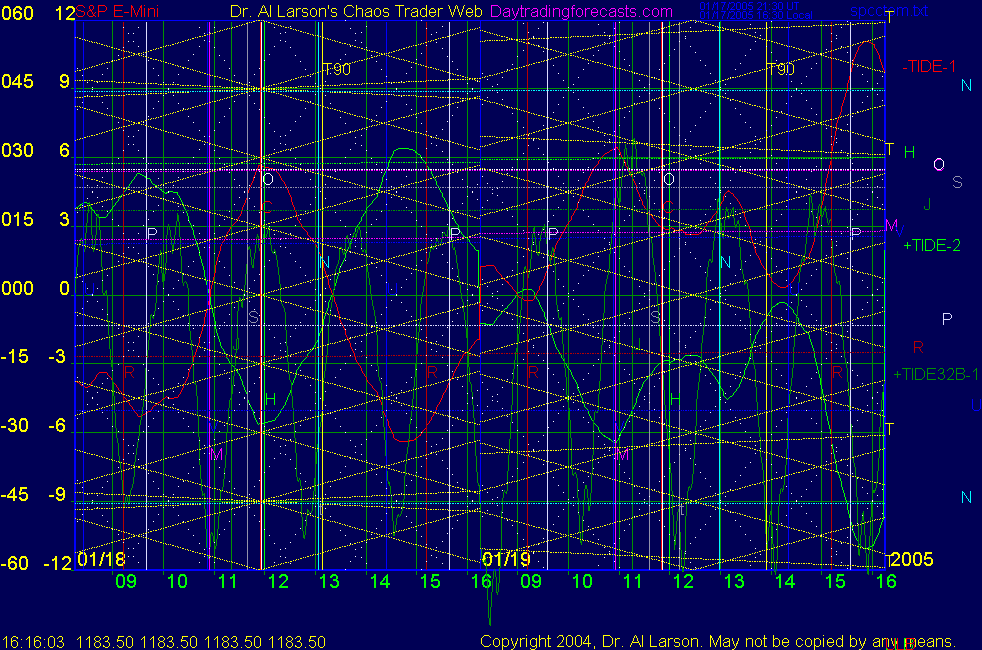982x650 pixels.
Task: Click the '-9' inner y-axis label
Action: pos(57,495)
